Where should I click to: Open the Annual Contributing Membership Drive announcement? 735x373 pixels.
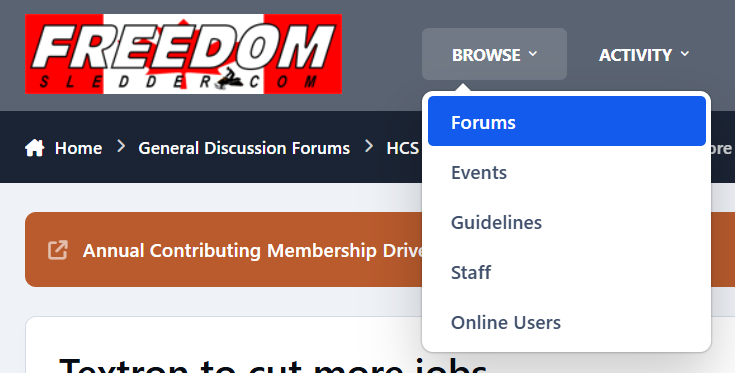254,250
